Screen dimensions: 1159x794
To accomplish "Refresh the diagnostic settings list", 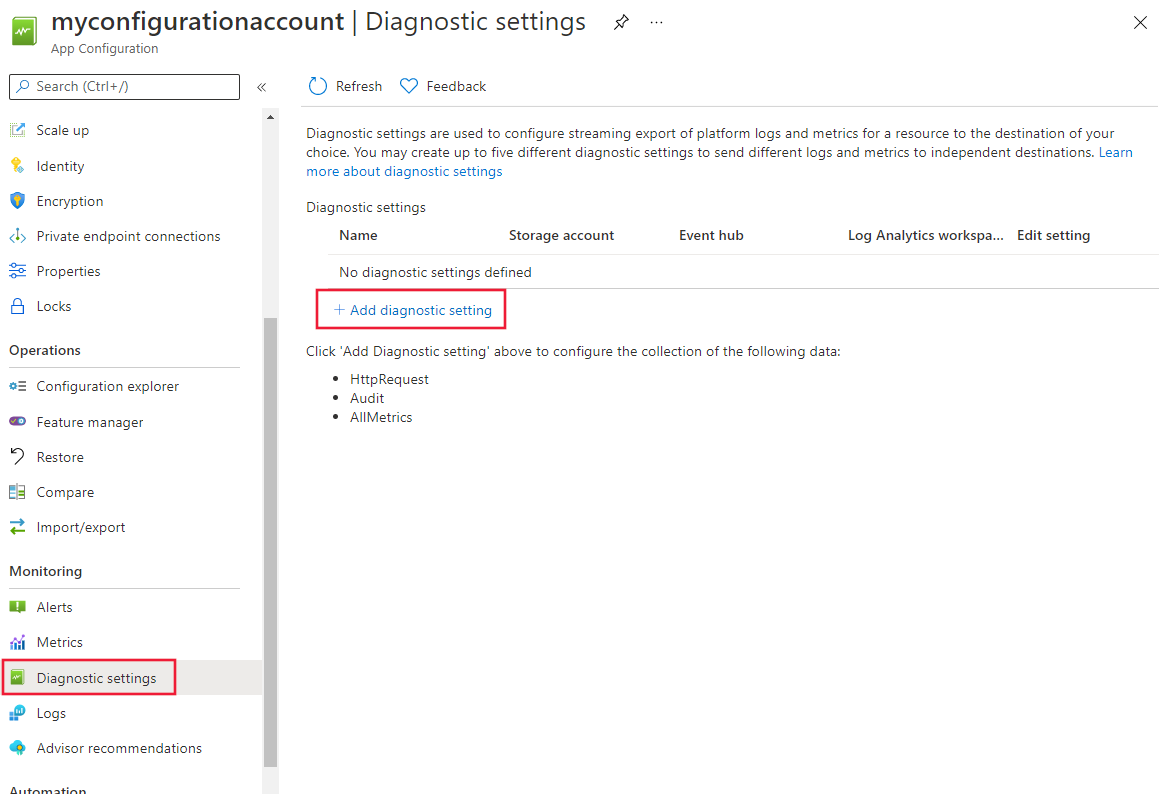I will 344,86.
